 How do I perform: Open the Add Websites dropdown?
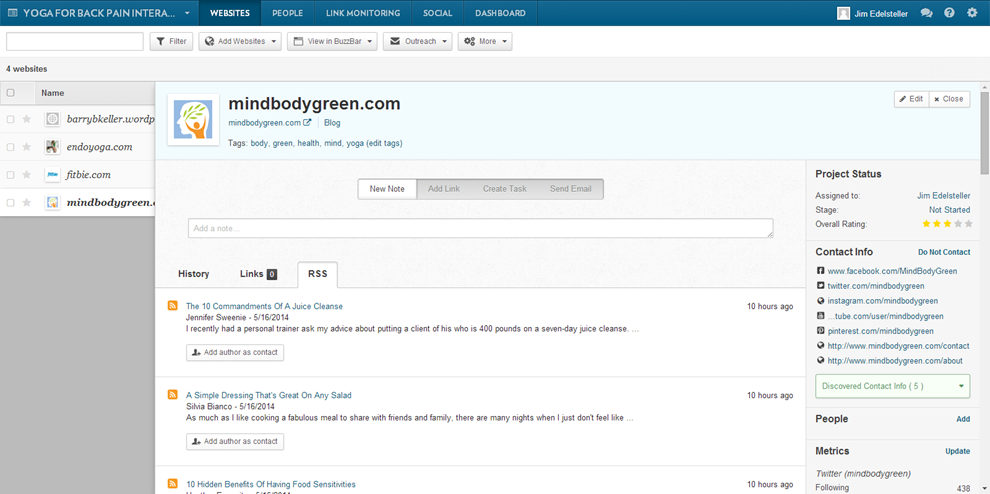pos(240,41)
